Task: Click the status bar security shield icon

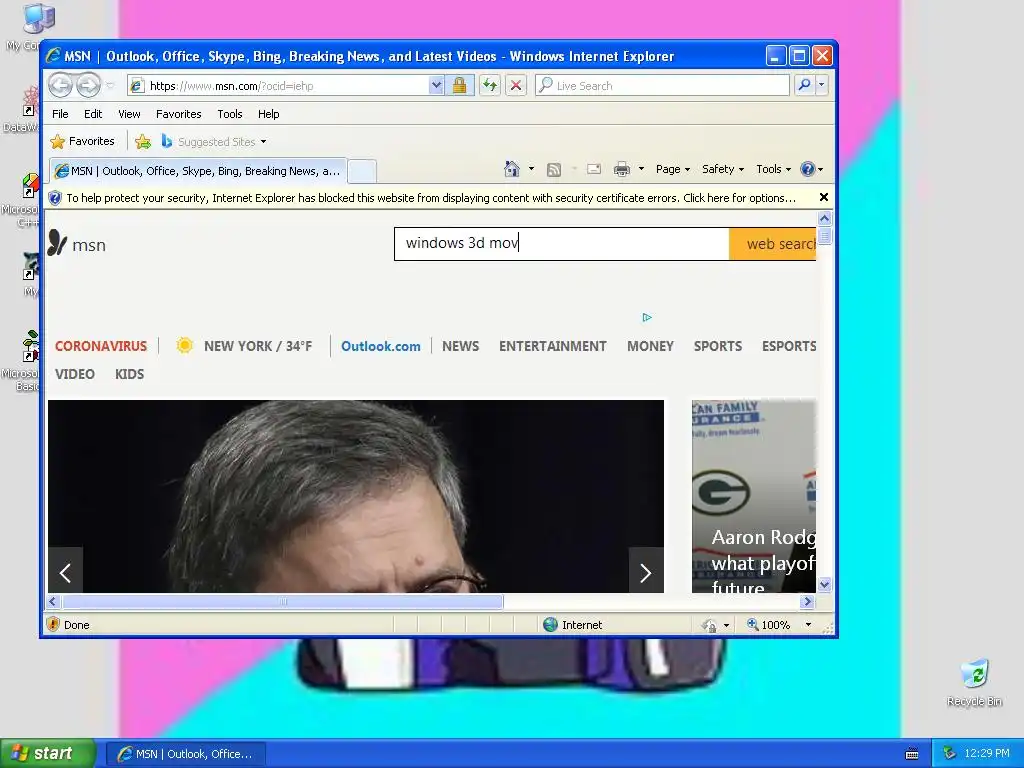Action: pyautogui.click(x=54, y=624)
